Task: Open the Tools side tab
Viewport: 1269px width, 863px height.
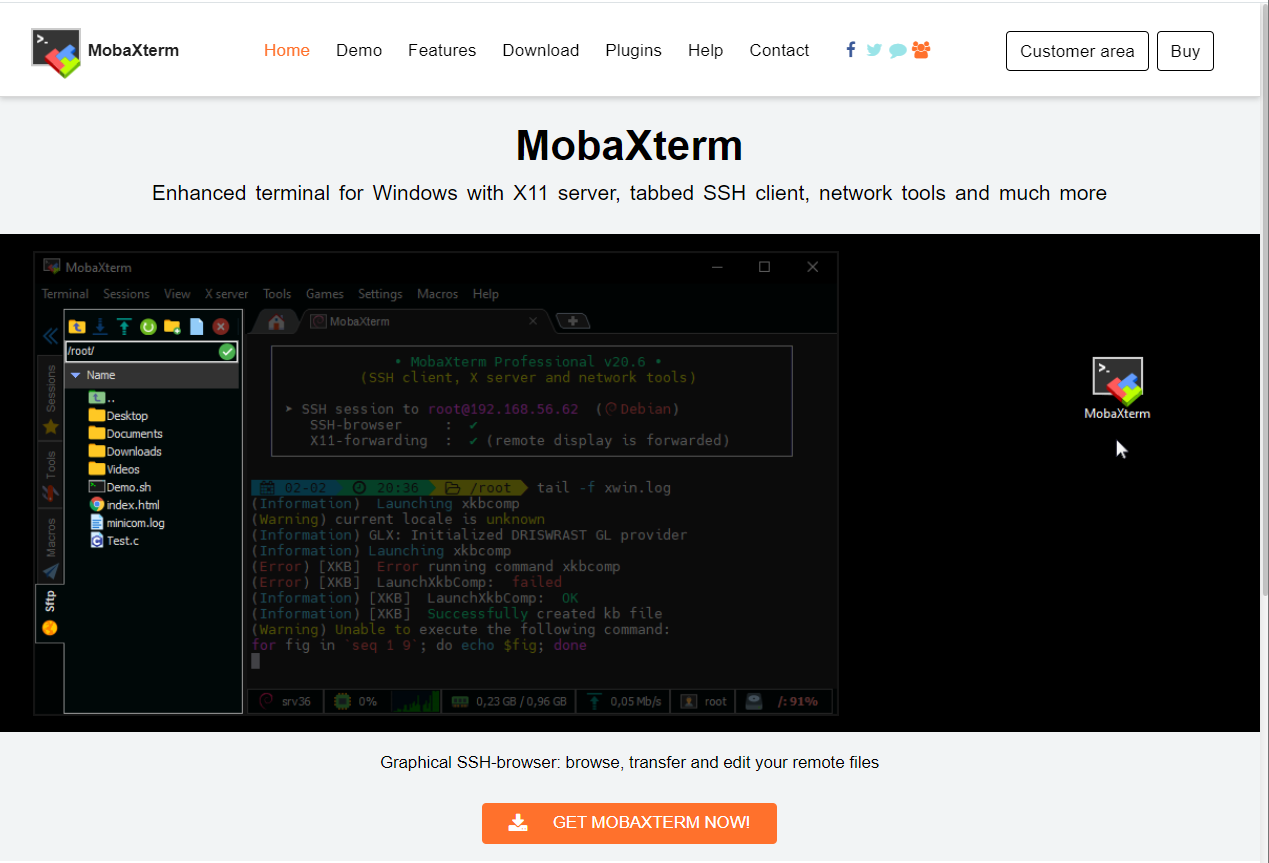Action: click(x=50, y=476)
